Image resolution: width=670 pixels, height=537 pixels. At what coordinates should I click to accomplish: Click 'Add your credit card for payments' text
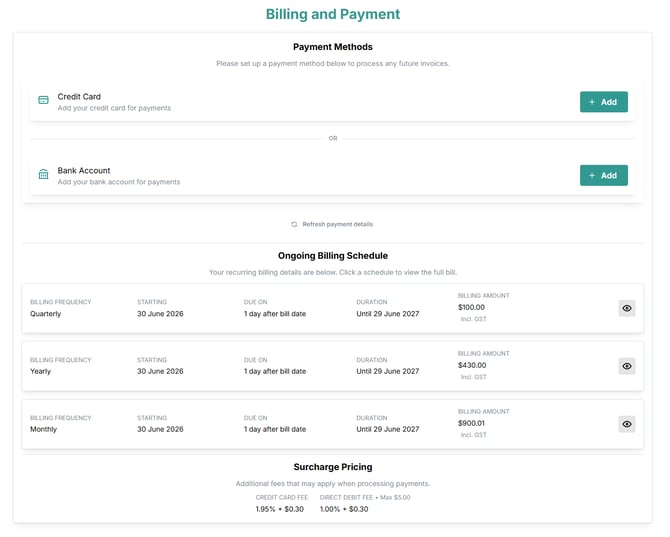pos(114,108)
